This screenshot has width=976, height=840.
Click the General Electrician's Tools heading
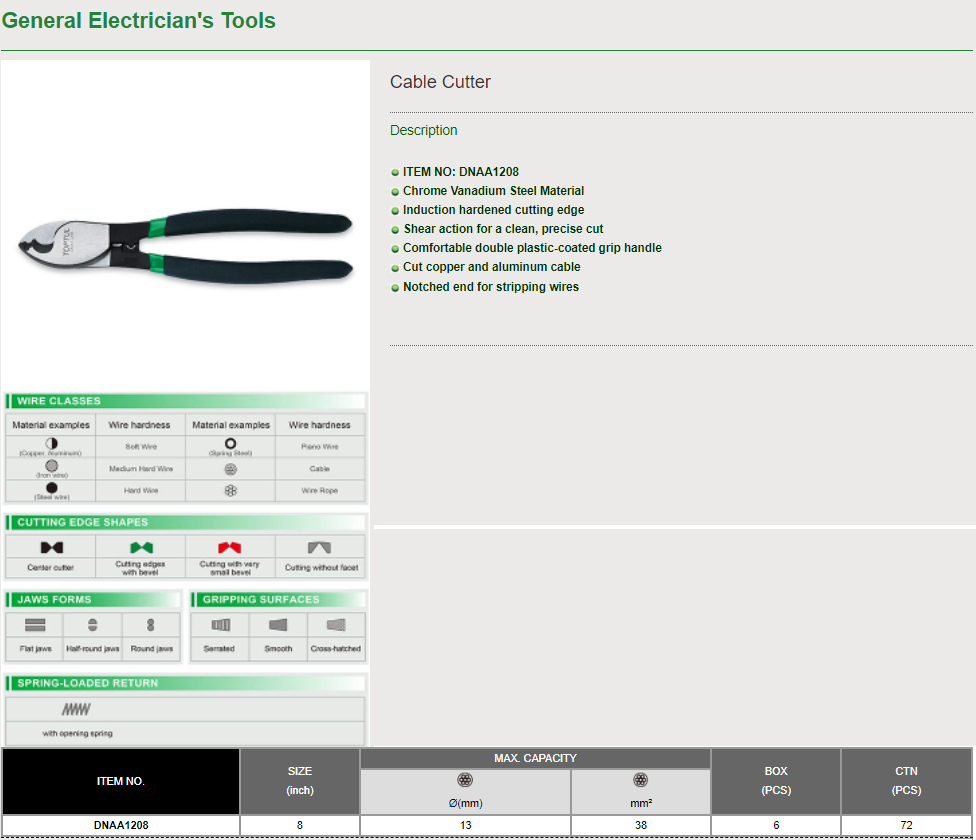point(139,21)
